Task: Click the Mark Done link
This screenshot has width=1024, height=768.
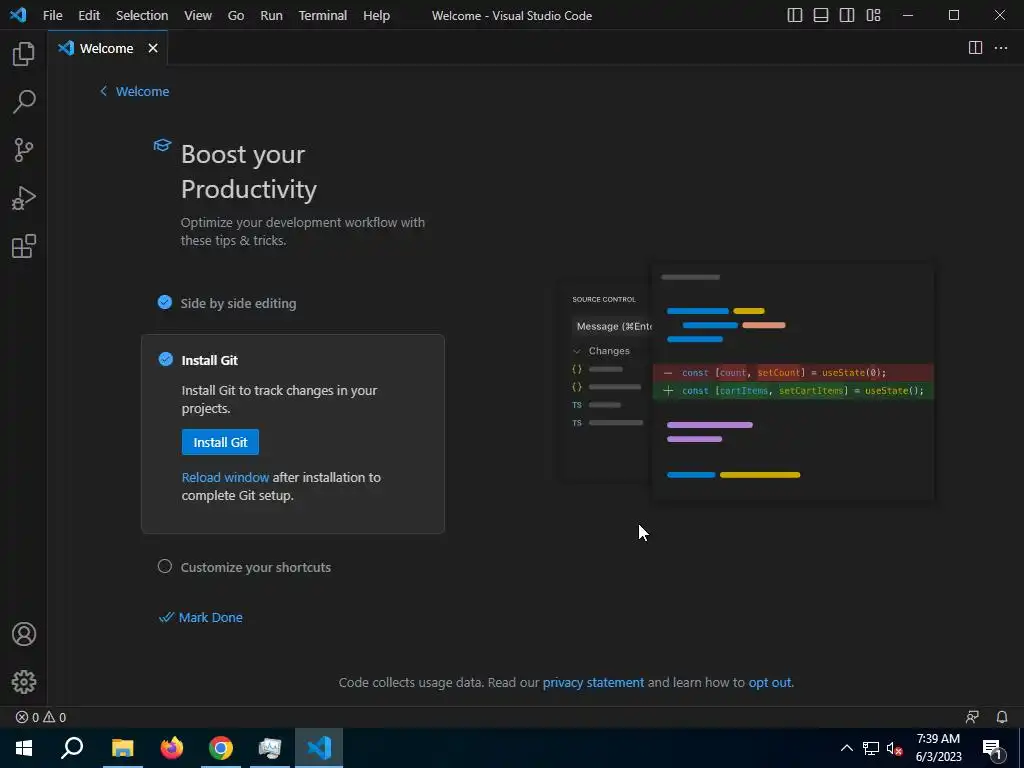Action: [x=201, y=617]
